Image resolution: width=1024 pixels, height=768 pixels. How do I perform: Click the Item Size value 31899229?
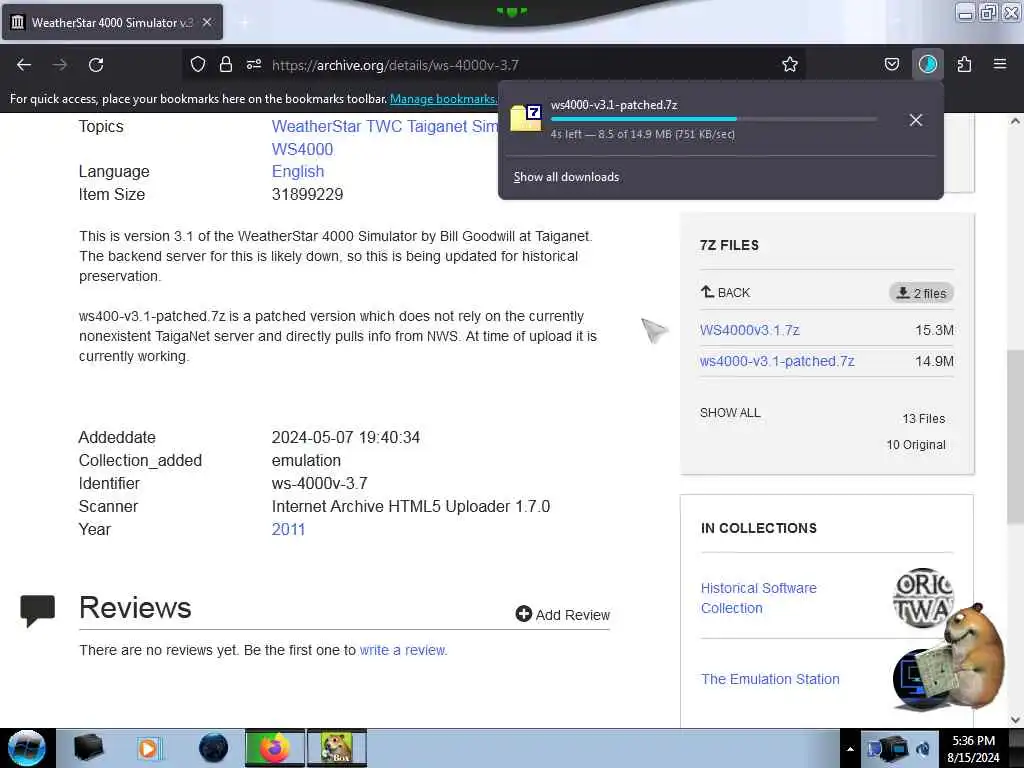(308, 194)
